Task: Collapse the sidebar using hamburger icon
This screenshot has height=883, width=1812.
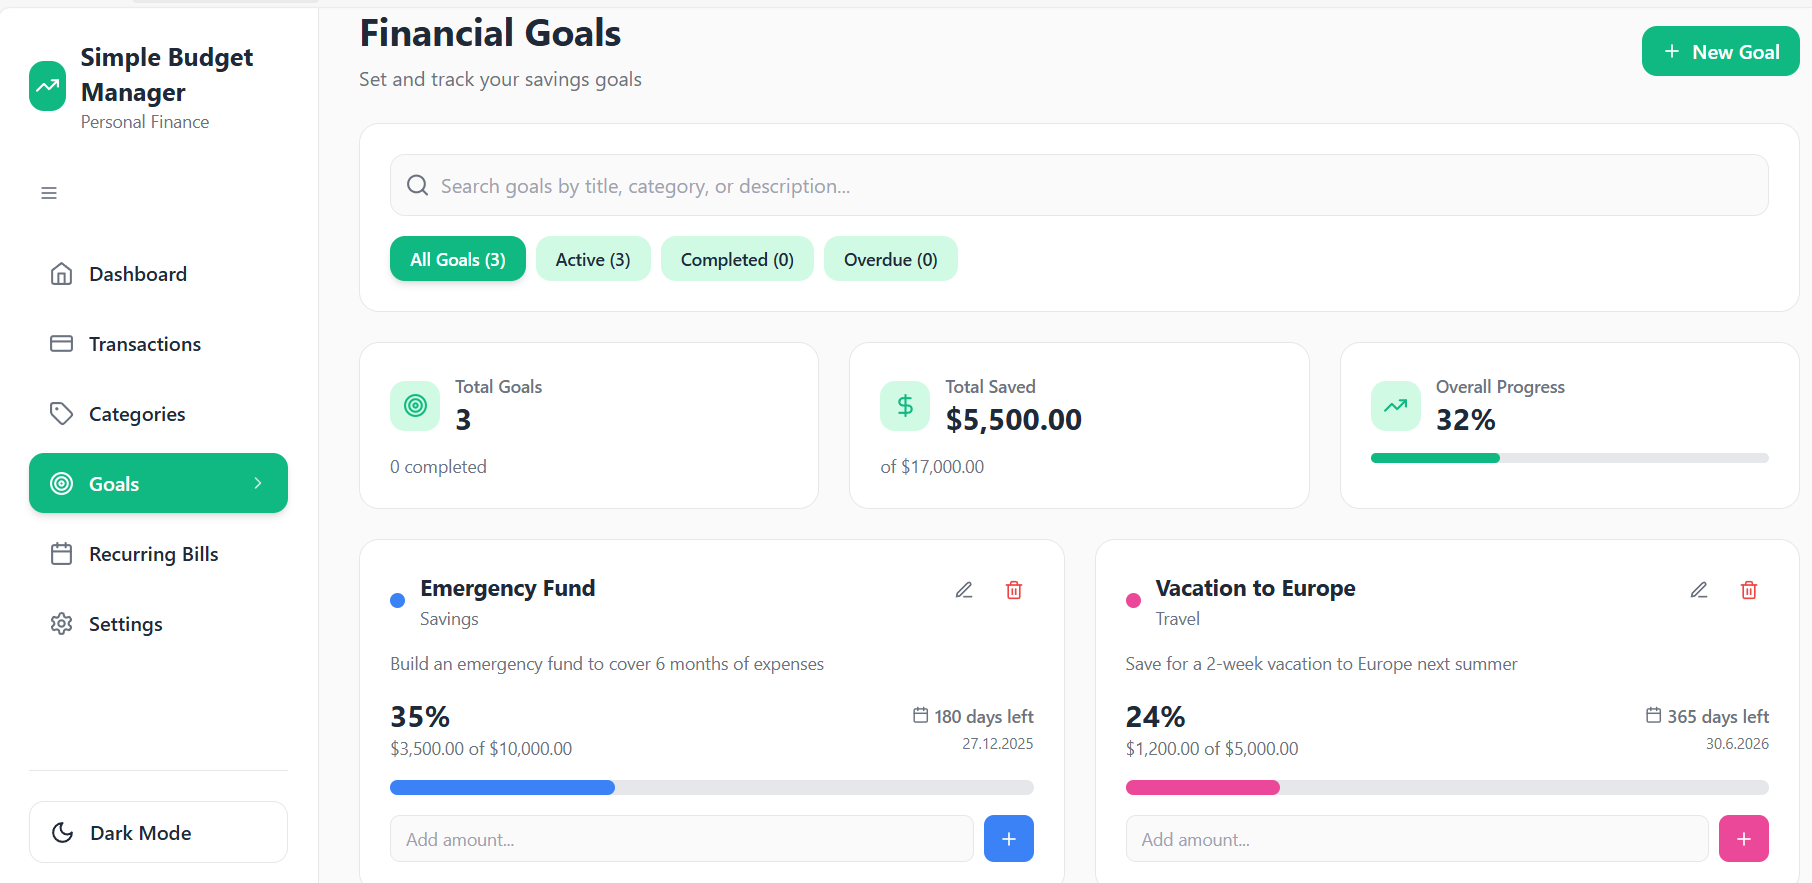Action: pyautogui.click(x=49, y=193)
